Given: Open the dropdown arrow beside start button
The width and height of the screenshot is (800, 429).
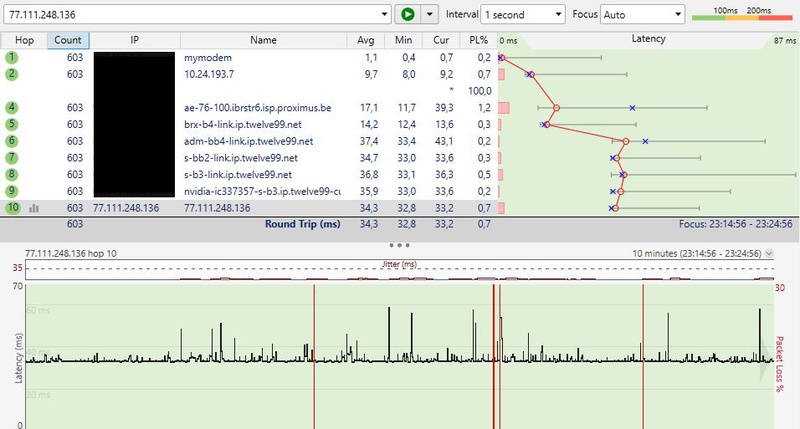Looking at the screenshot, I should click(x=430, y=14).
